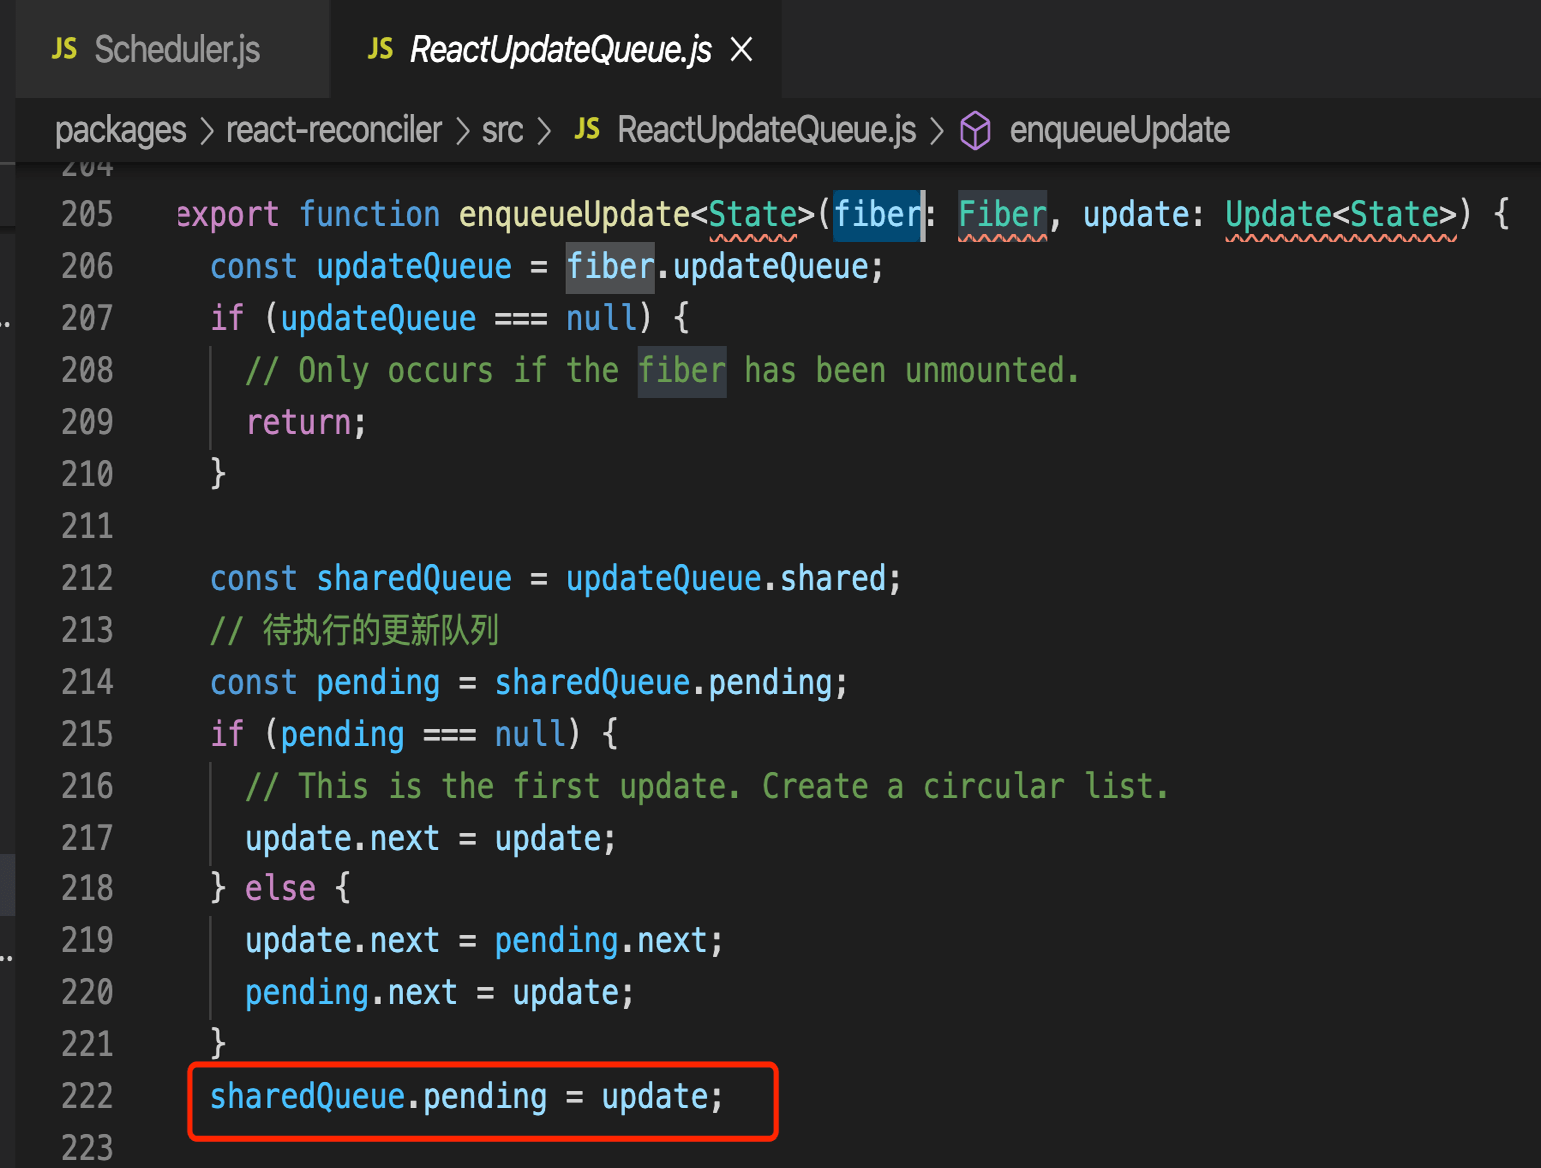
Task: Open enqueueUpdate symbol breadcrumb
Action: pos(1119,130)
